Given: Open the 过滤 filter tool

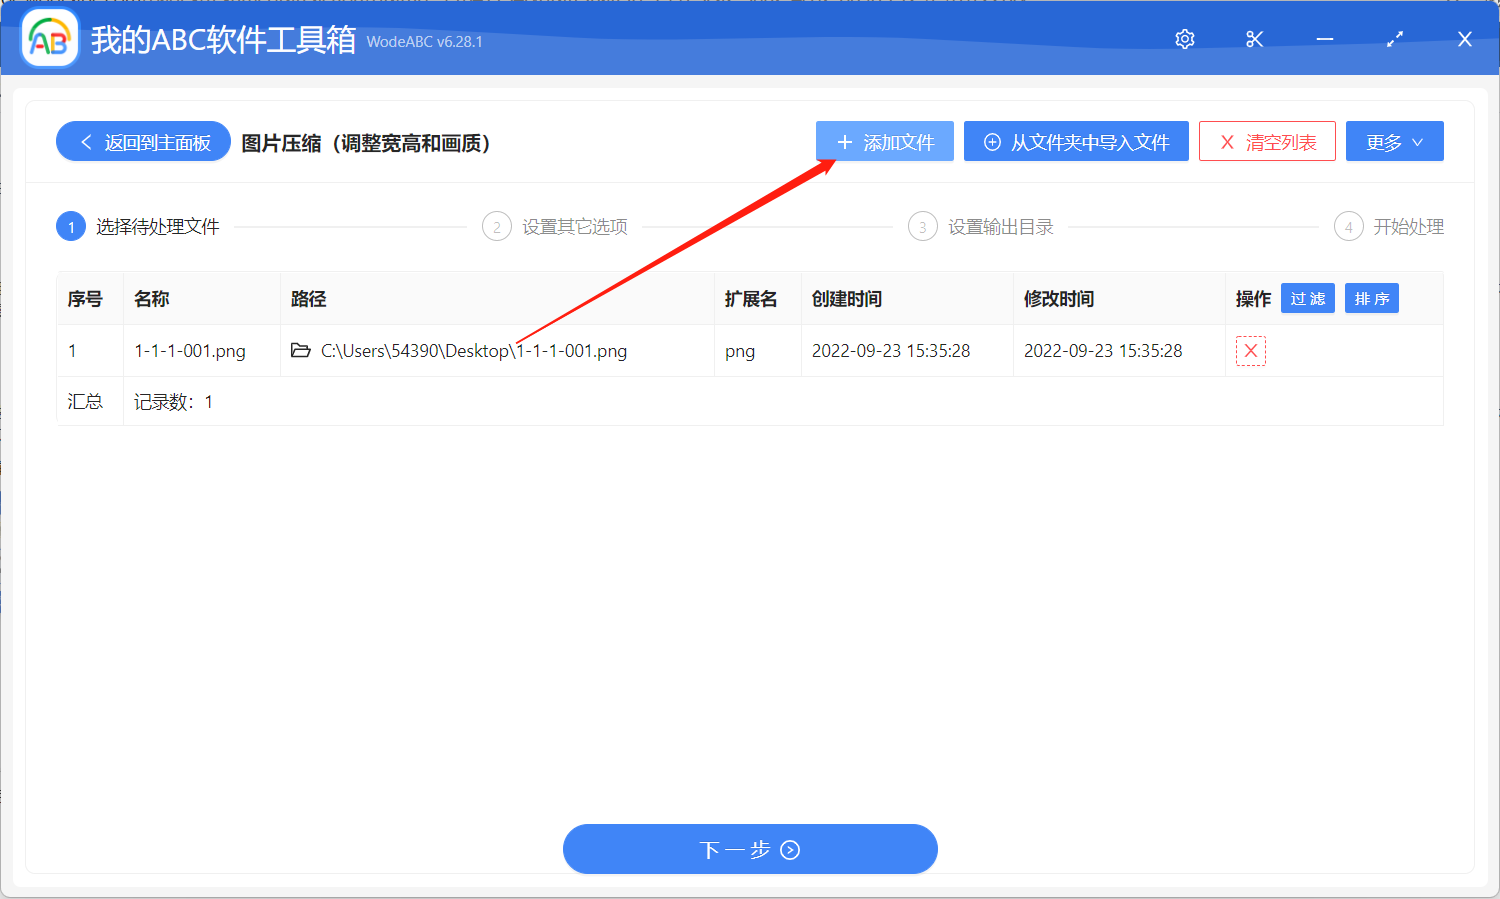Looking at the screenshot, I should [1307, 298].
